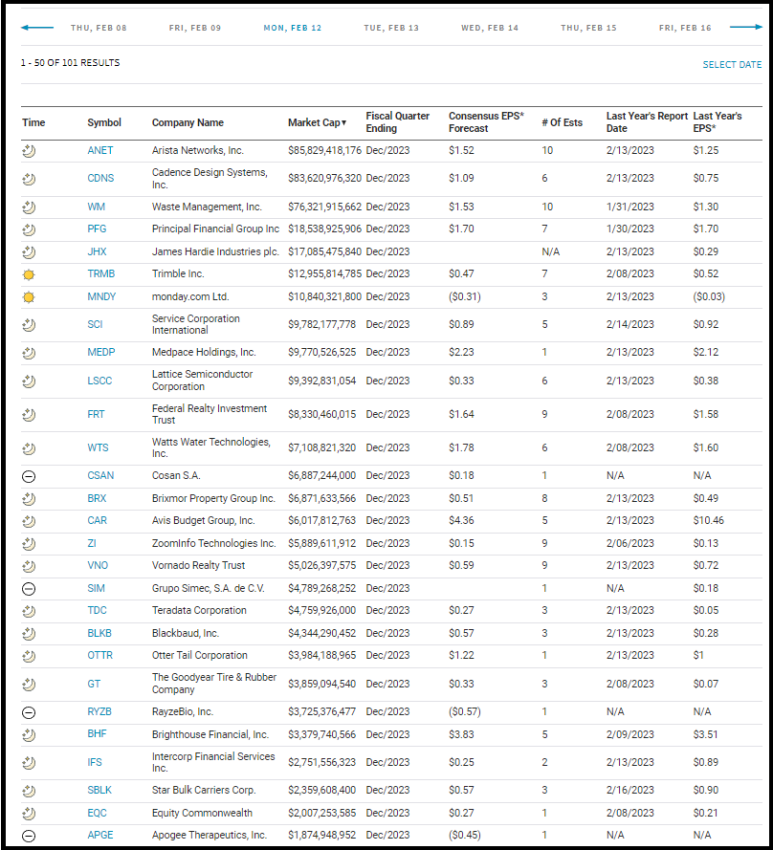773x850 pixels.
Task: Click 1 - 50 OF 101 RESULTS text
Action: click(x=70, y=63)
